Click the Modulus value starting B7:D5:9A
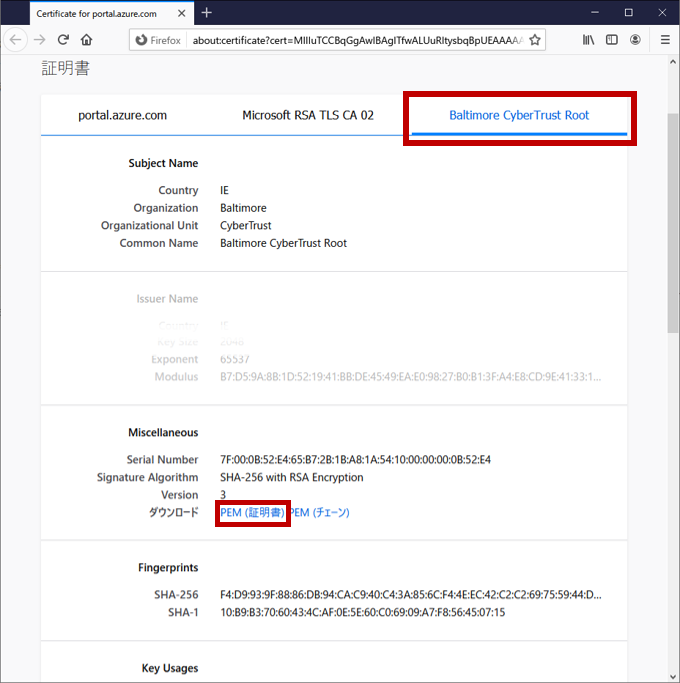This screenshot has width=680, height=683. pyautogui.click(x=410, y=377)
